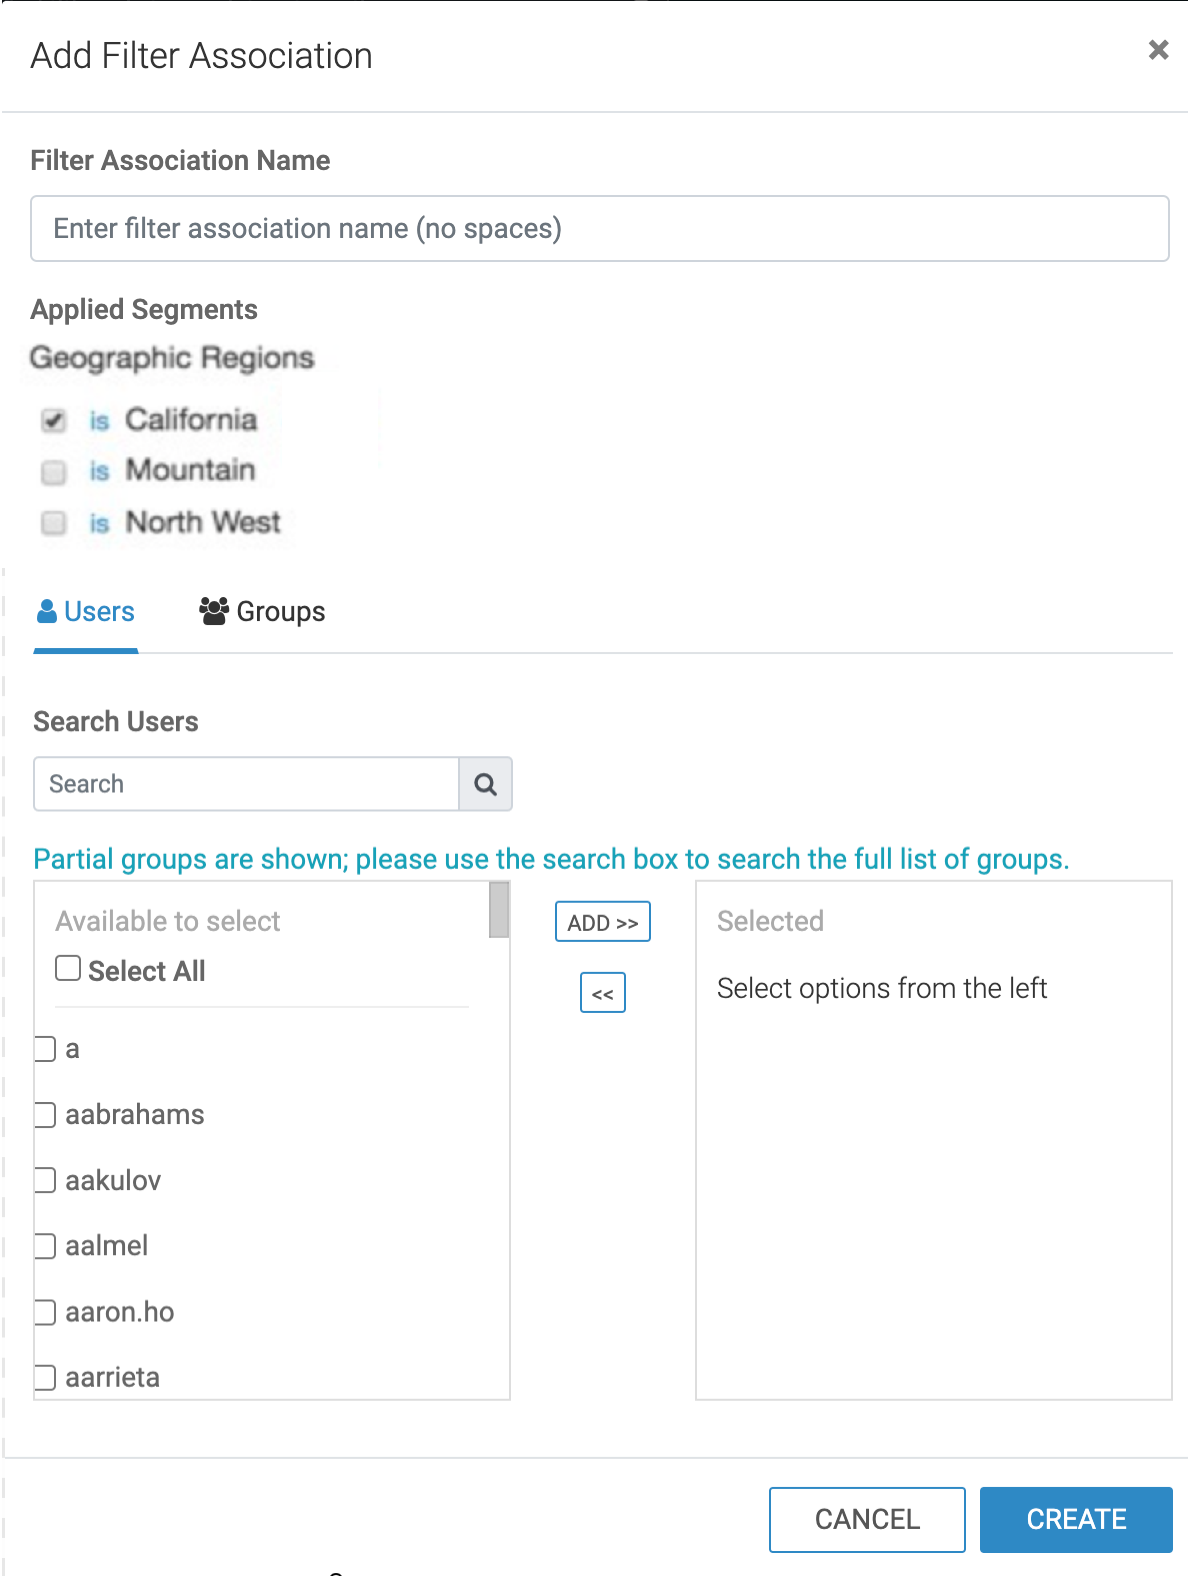Click the CREATE button
The image size is (1188, 1580).
tap(1075, 1519)
